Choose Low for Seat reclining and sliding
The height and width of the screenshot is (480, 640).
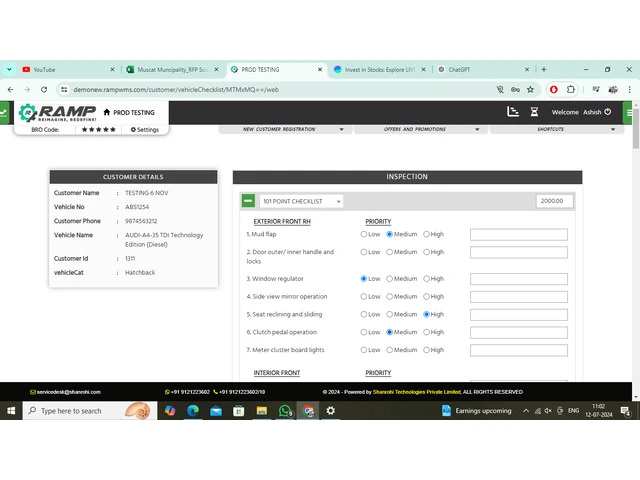364,314
